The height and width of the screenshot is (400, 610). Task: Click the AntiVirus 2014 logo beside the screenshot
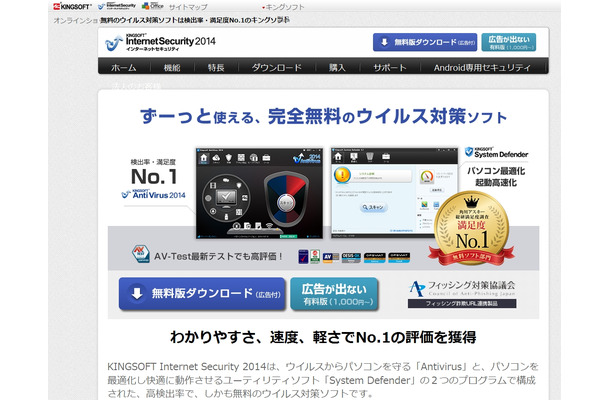[x=153, y=194]
